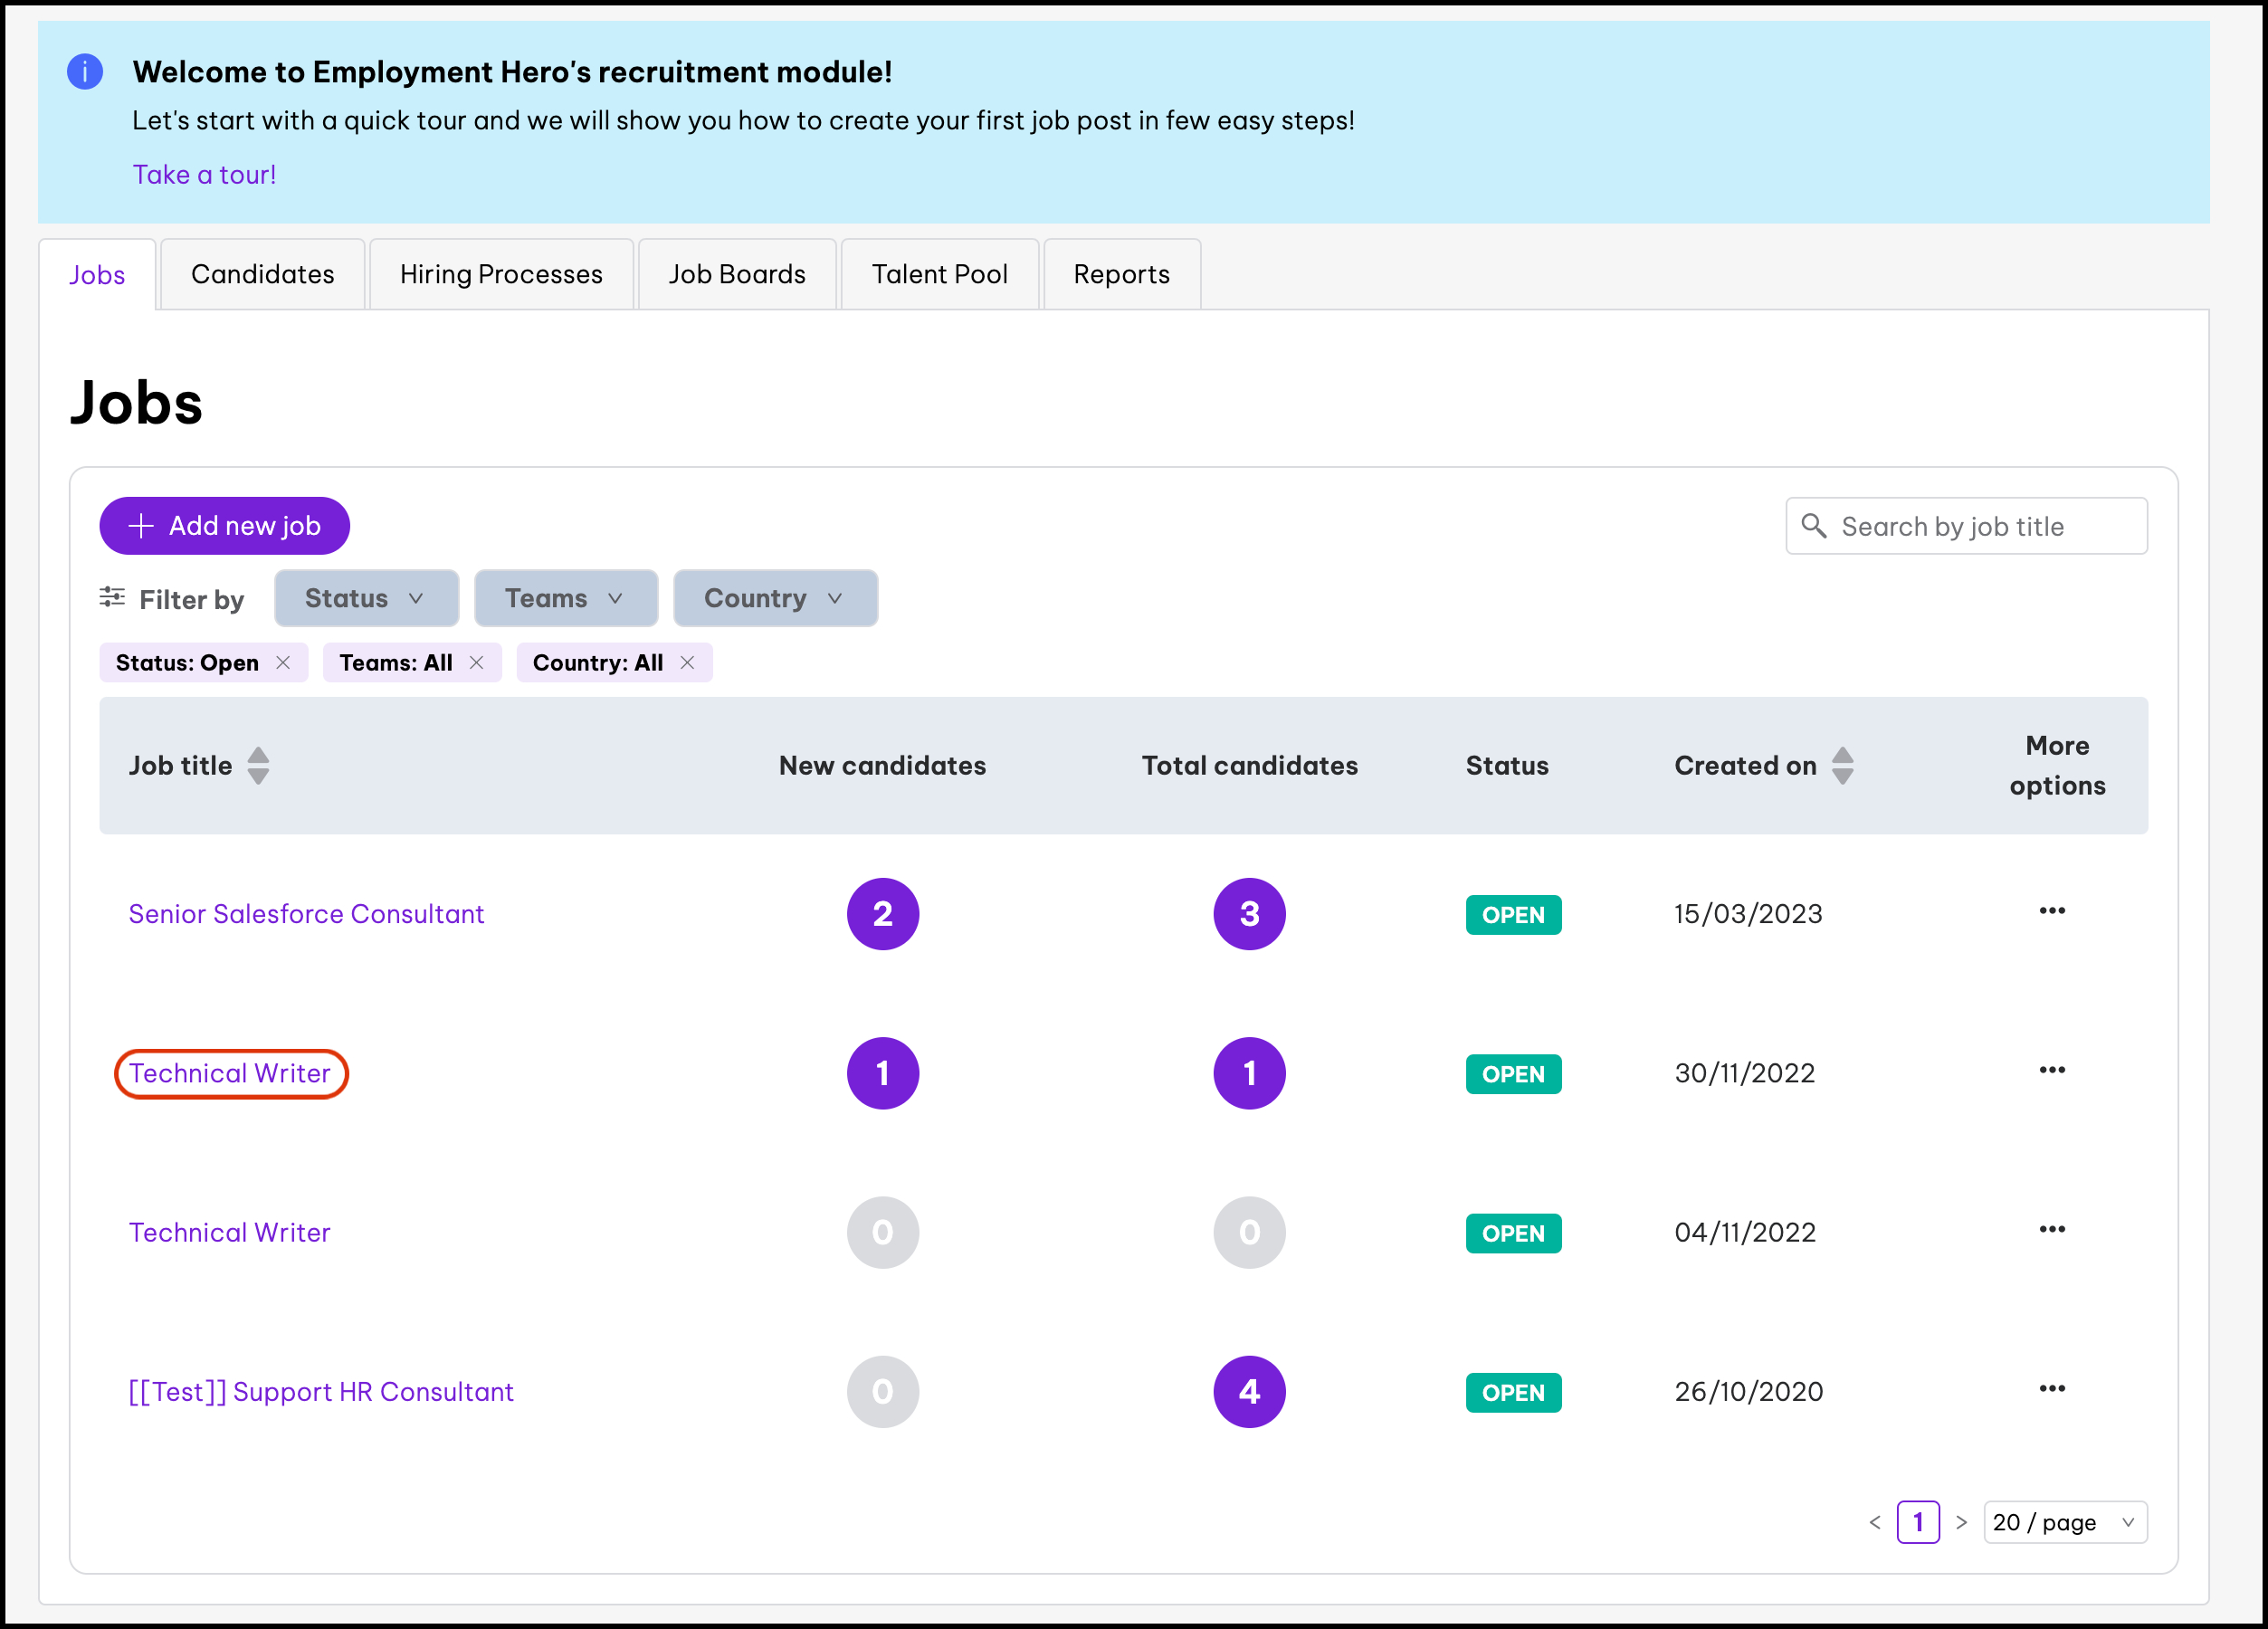Remove the Teams: All filter tag
2268x1629 pixels.
point(476,663)
